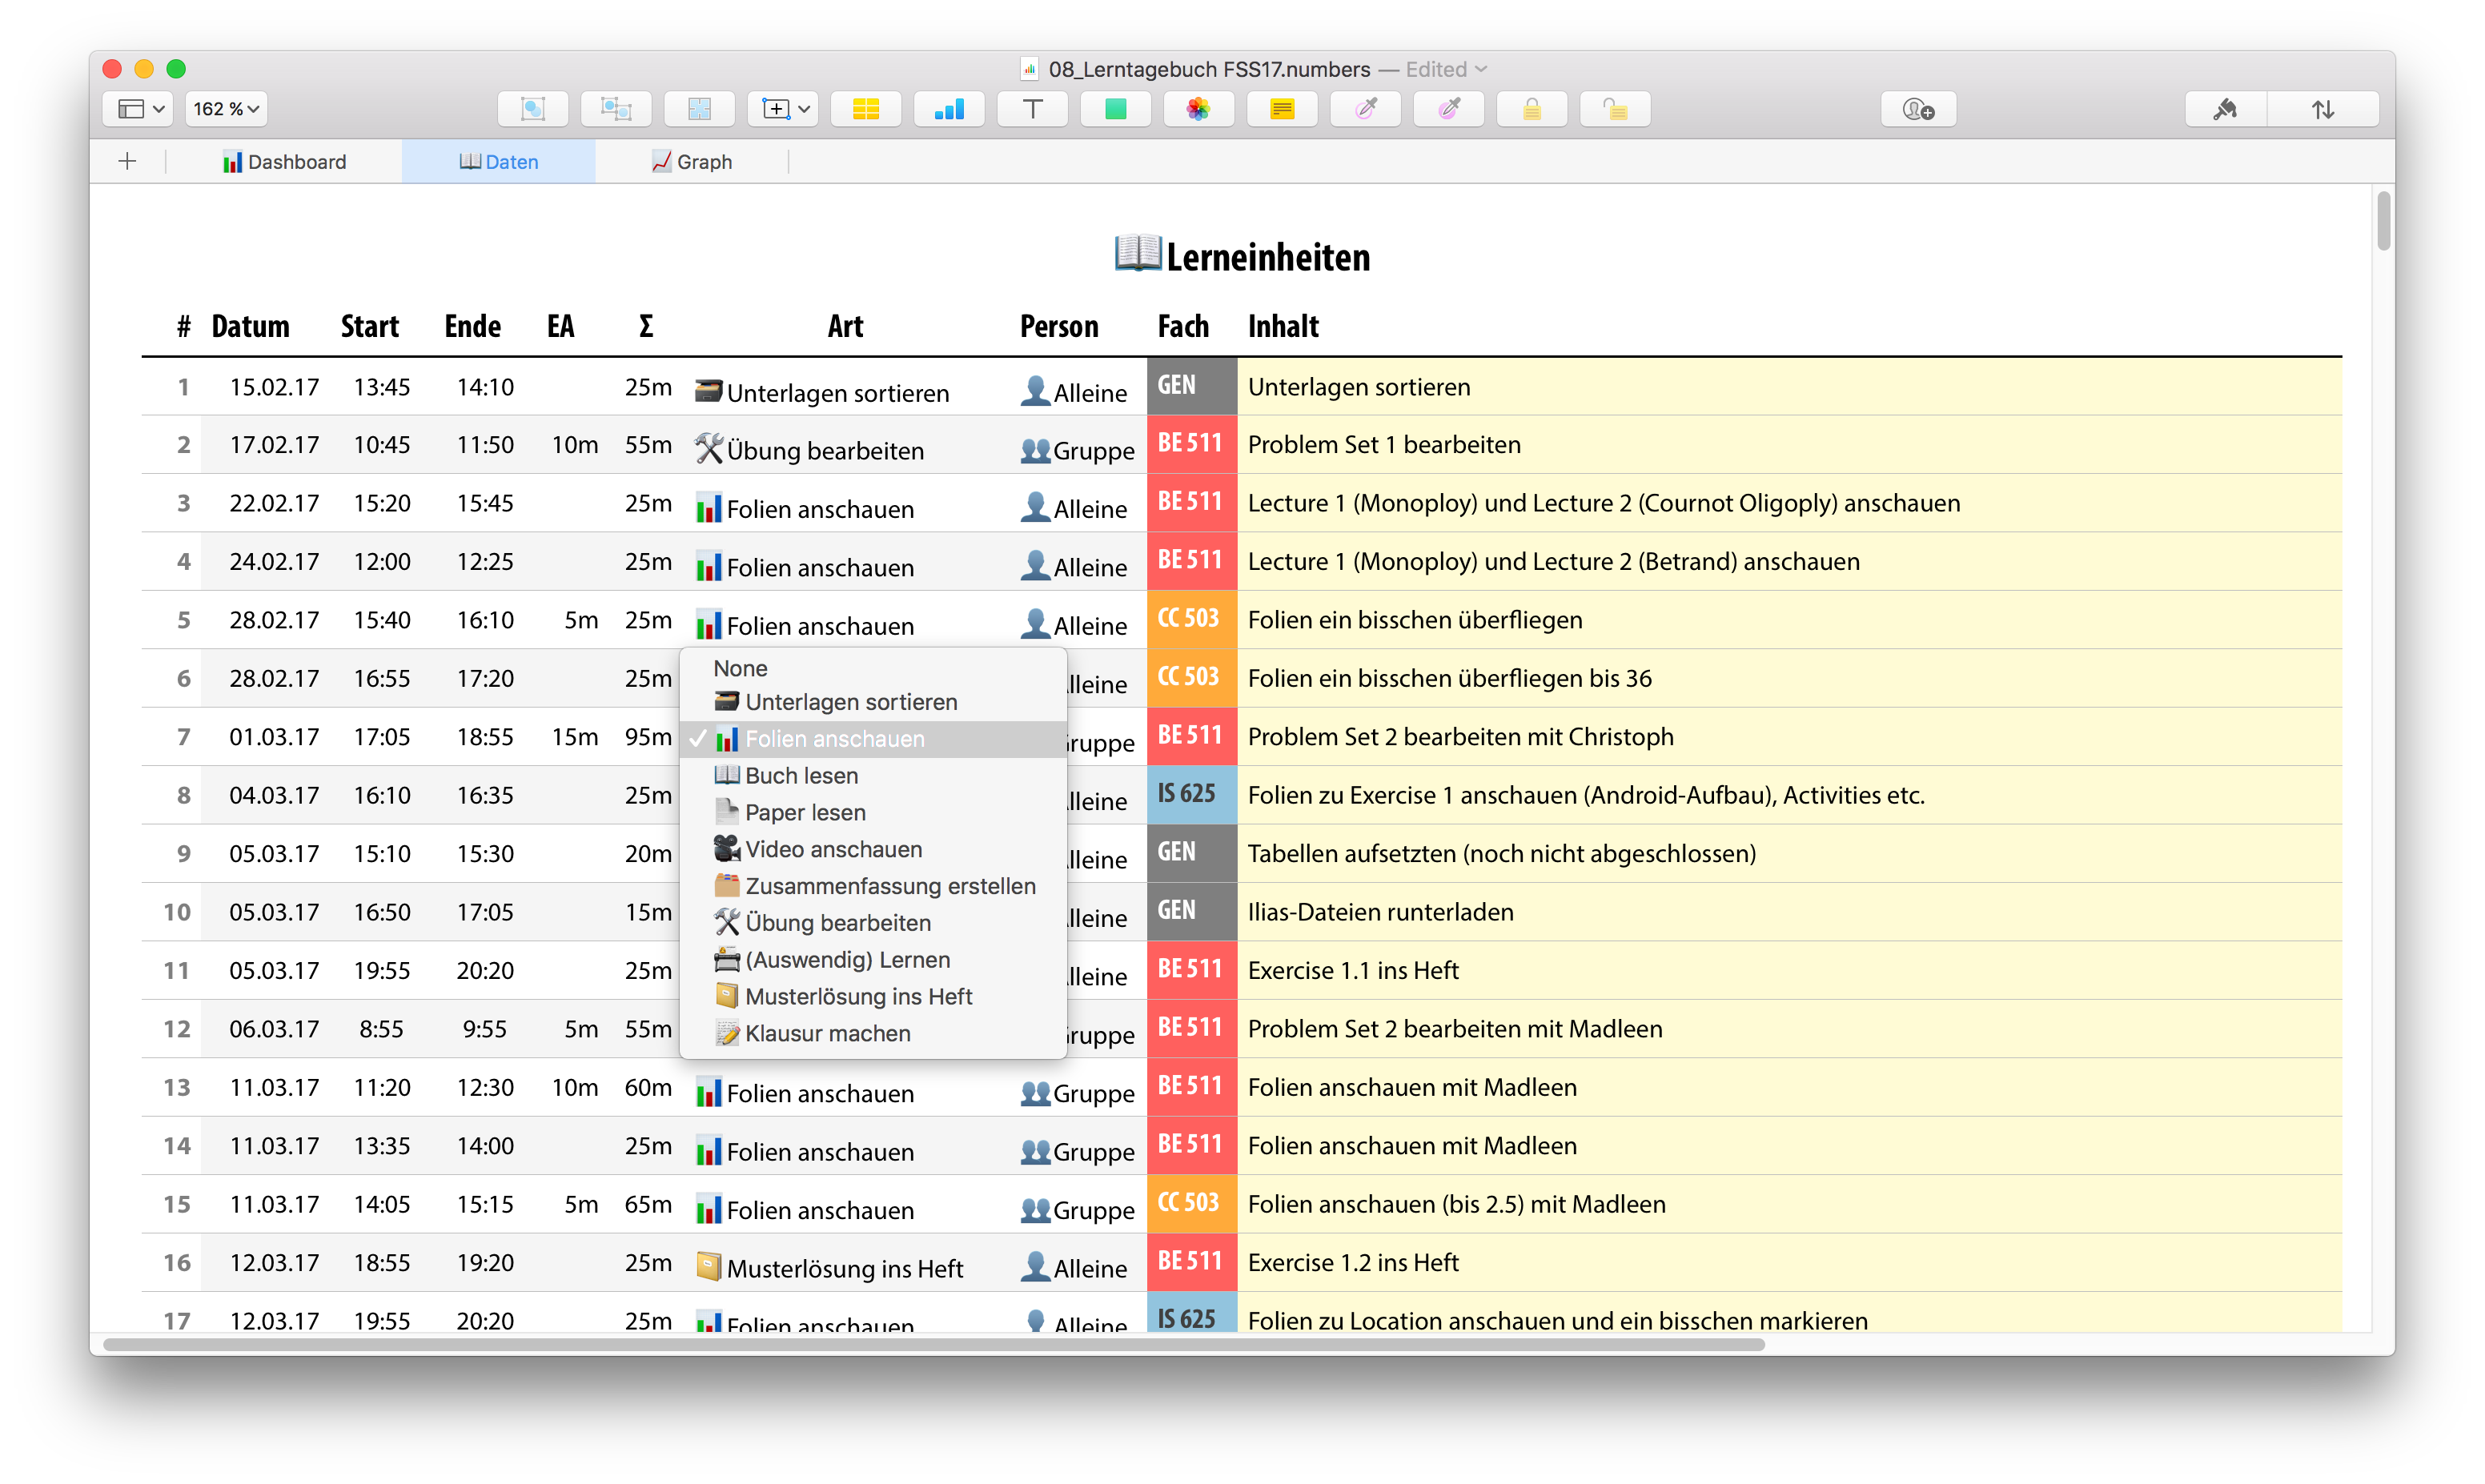Screen dimensions: 2485x1484
Task: Open the Photos media browser
Action: [x=1198, y=109]
